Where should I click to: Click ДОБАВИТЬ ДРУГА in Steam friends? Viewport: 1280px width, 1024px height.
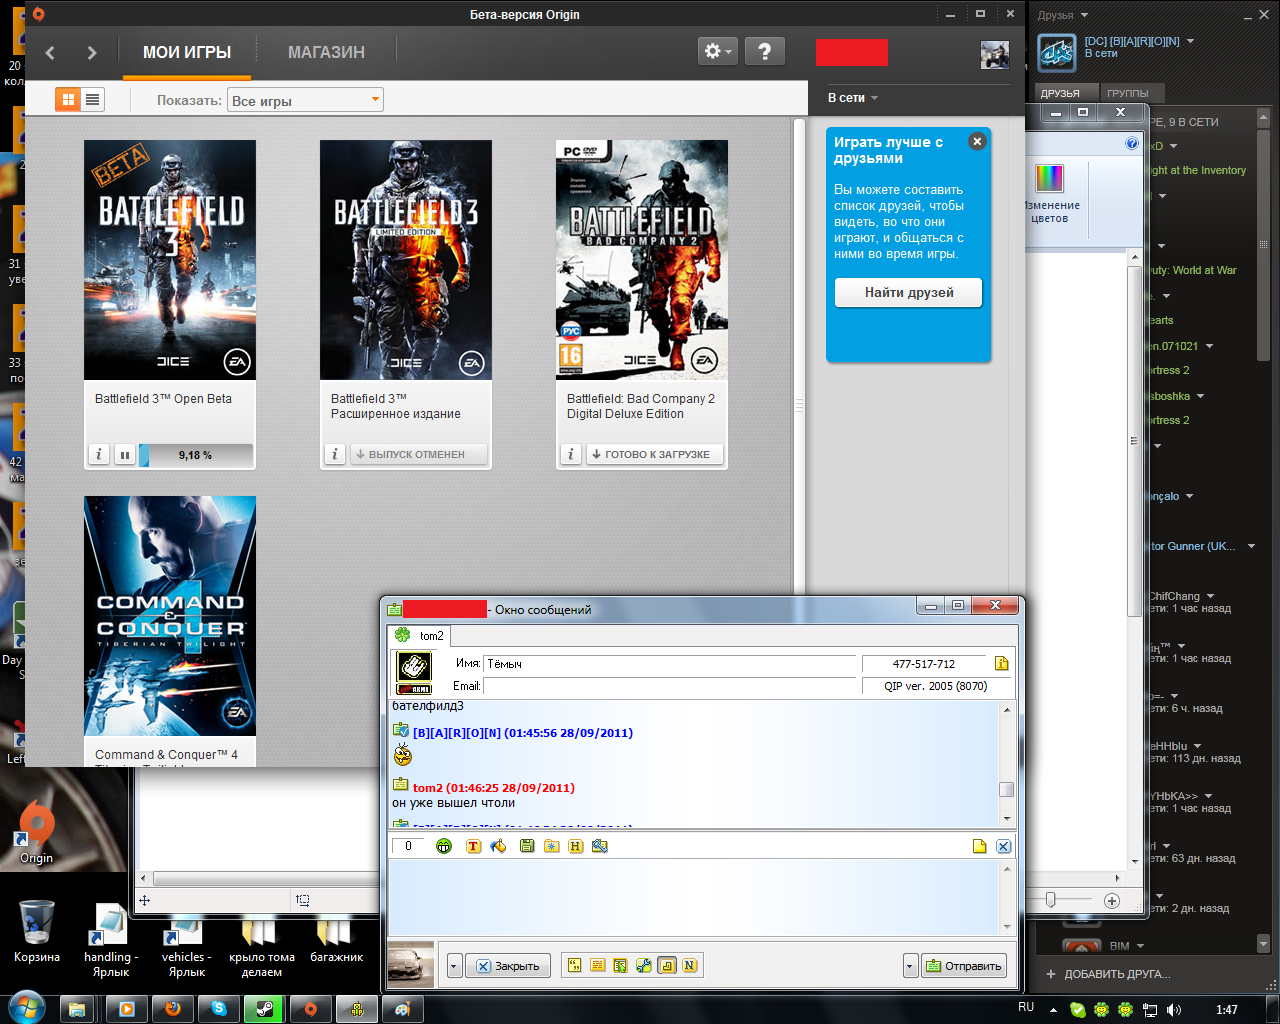pos(1108,974)
